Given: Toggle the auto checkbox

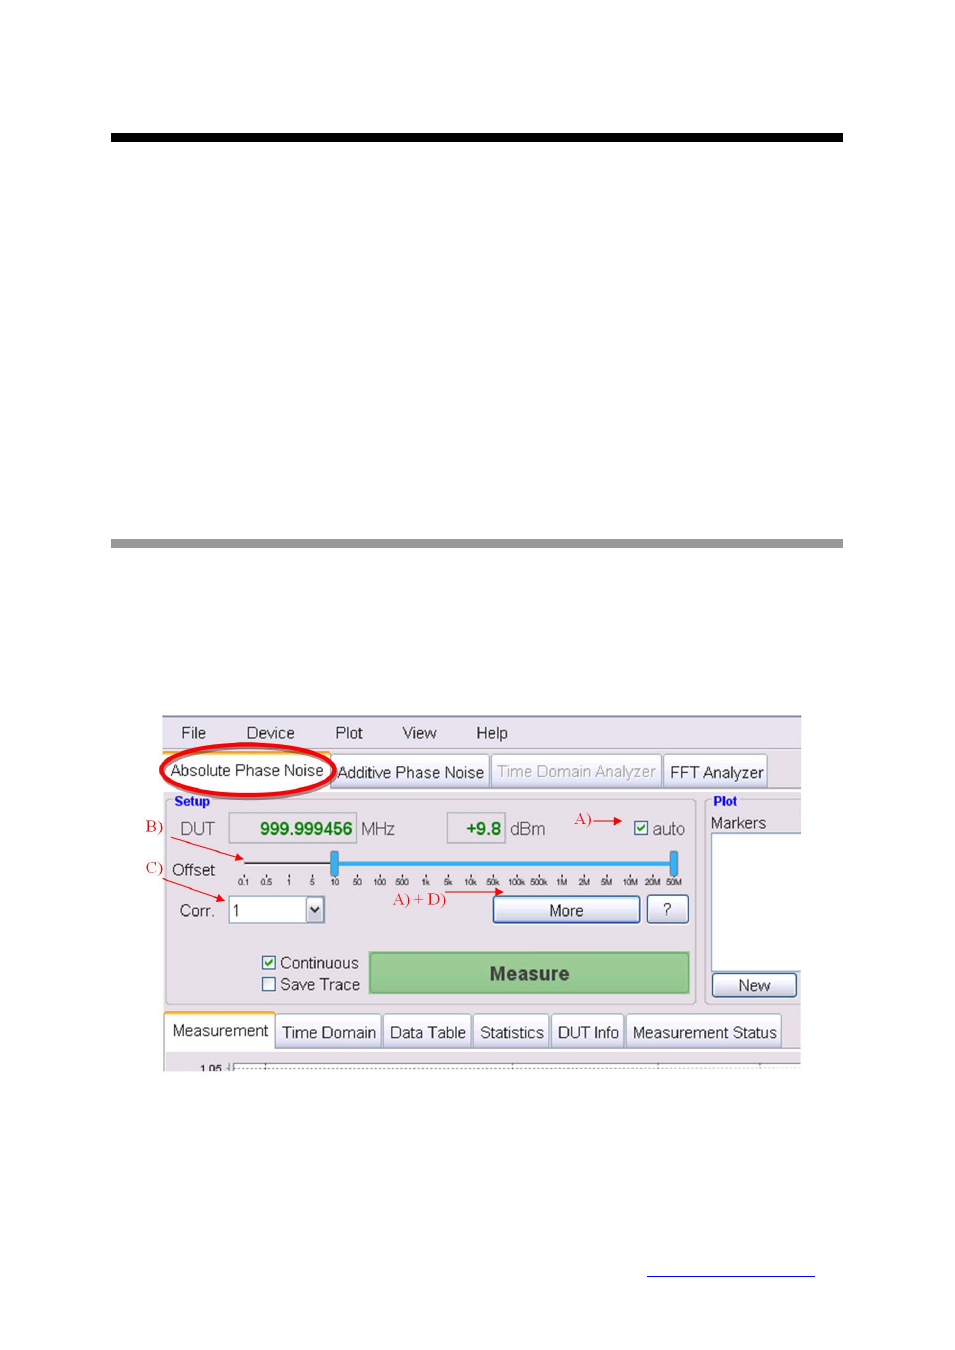Looking at the screenshot, I should click(641, 828).
